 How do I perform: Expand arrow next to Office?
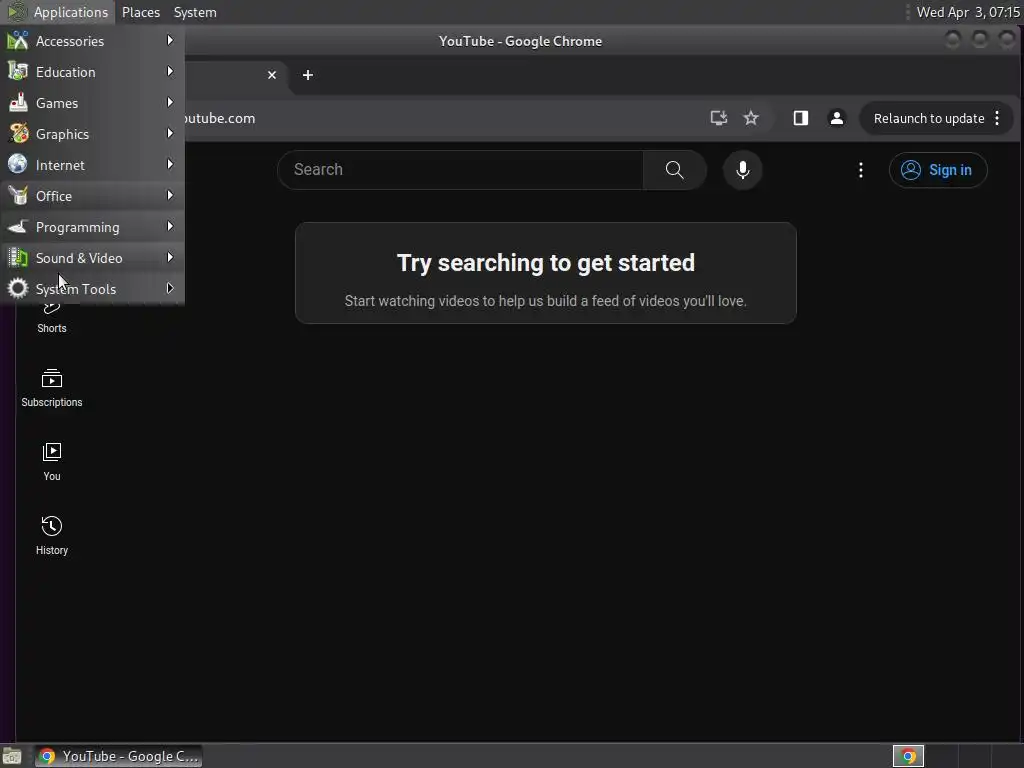click(170, 195)
